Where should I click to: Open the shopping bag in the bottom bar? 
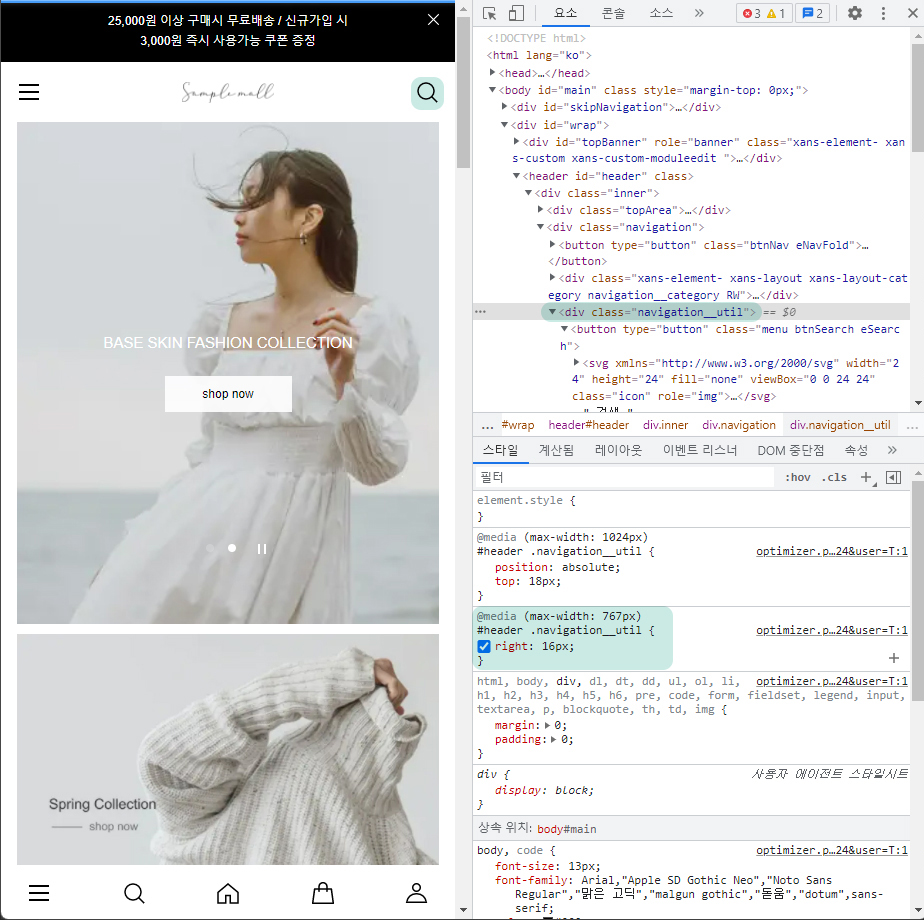pyautogui.click(x=322, y=893)
